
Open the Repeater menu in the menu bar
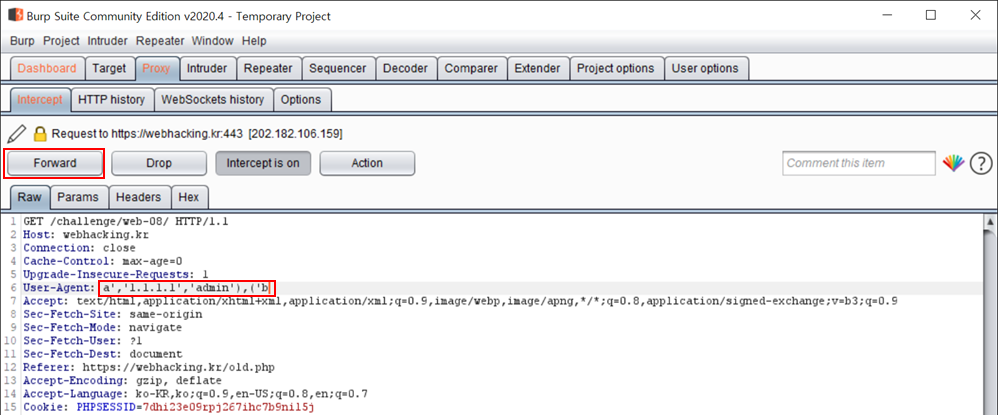pyautogui.click(x=160, y=41)
